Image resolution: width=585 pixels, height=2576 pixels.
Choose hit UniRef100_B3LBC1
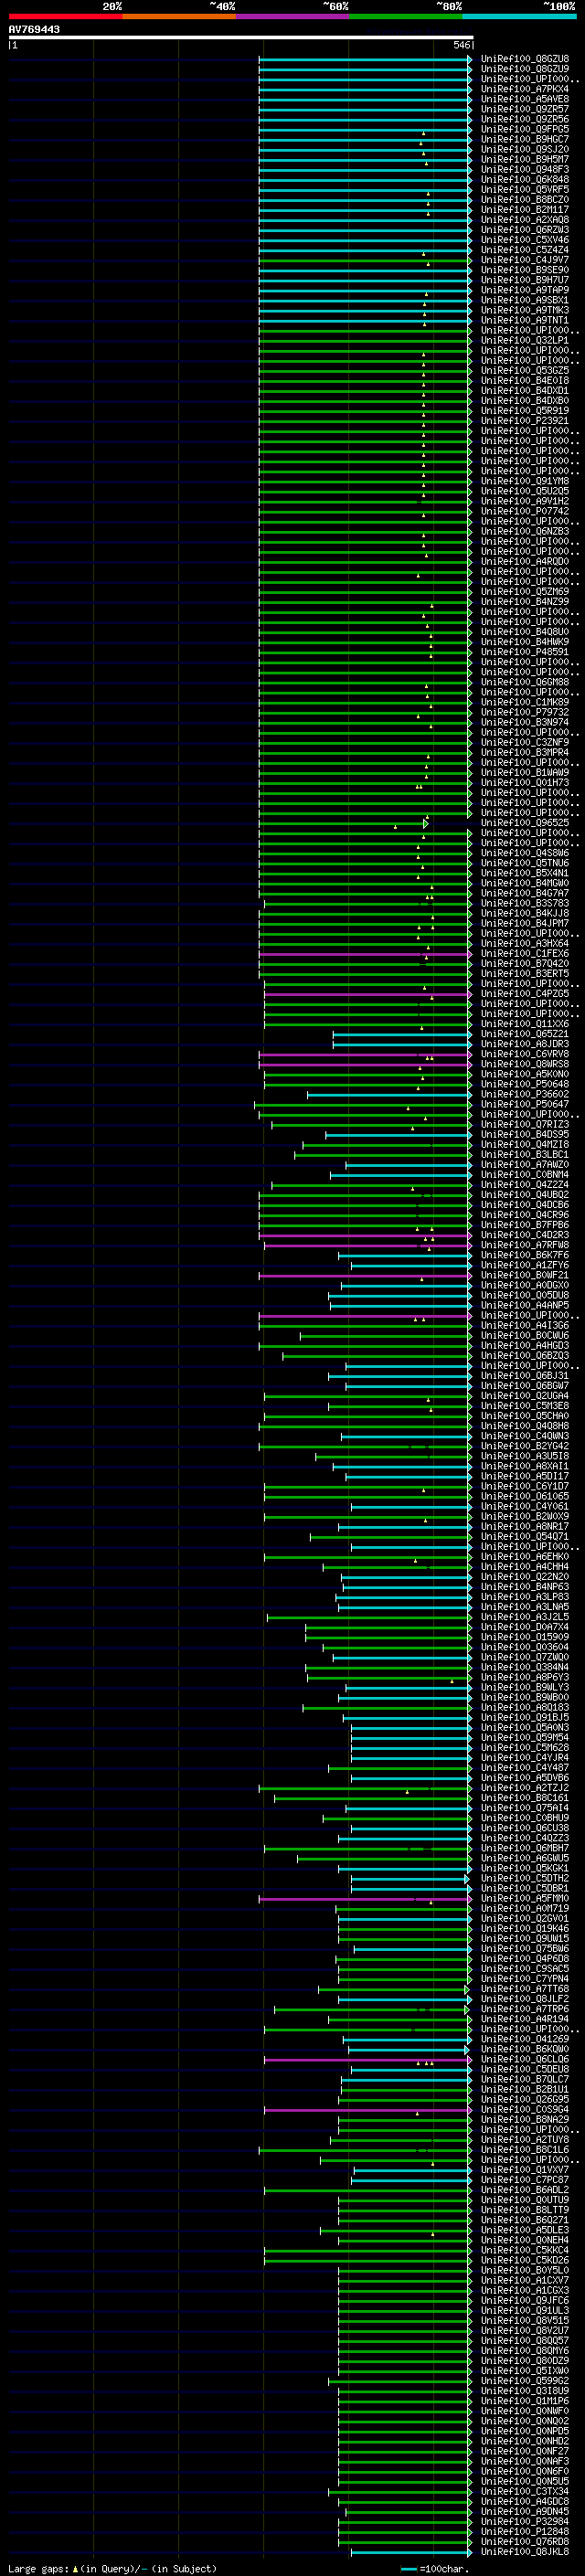[x=525, y=1154]
